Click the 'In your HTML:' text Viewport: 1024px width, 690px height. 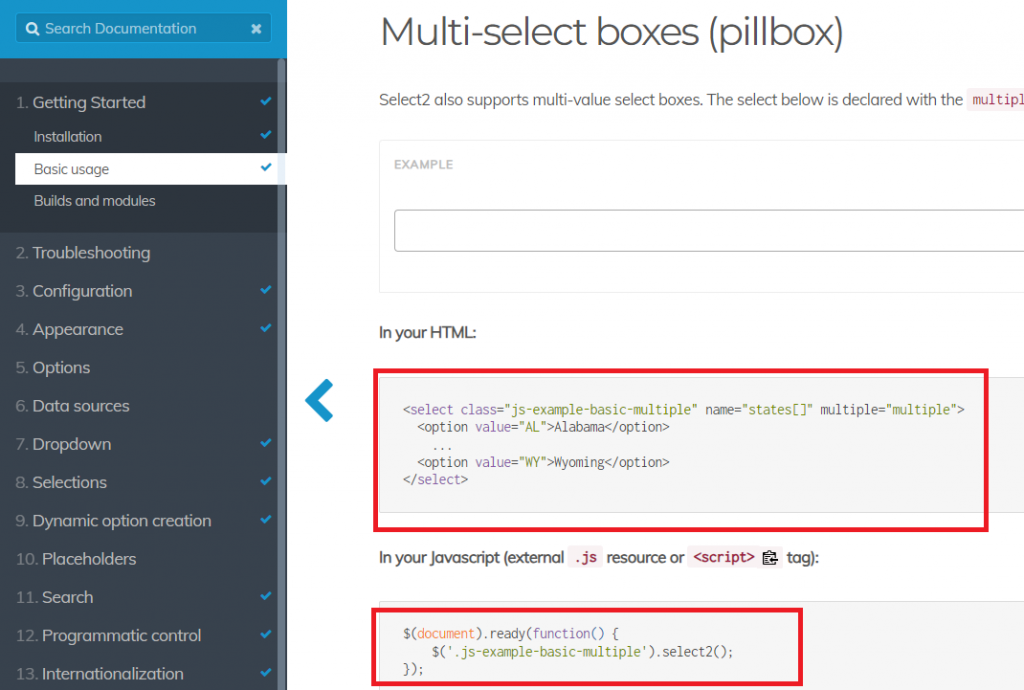click(428, 333)
